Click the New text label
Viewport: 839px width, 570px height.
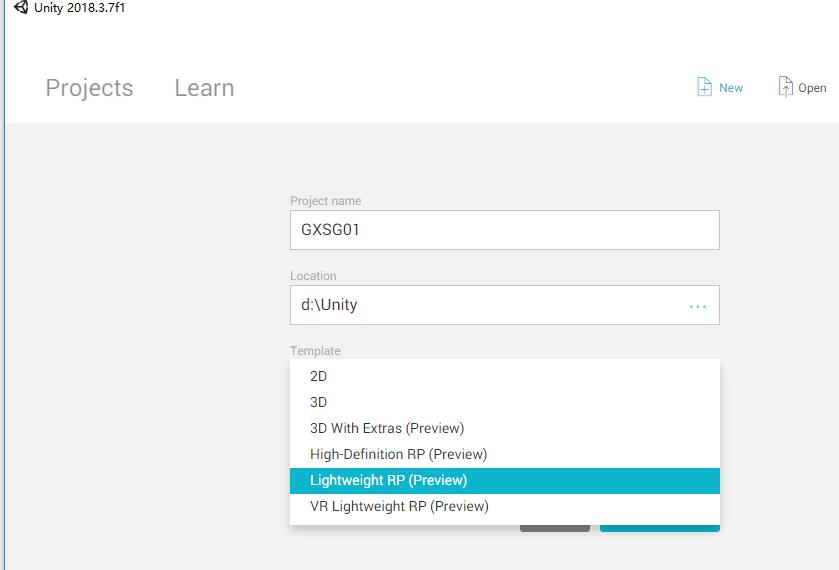point(731,88)
